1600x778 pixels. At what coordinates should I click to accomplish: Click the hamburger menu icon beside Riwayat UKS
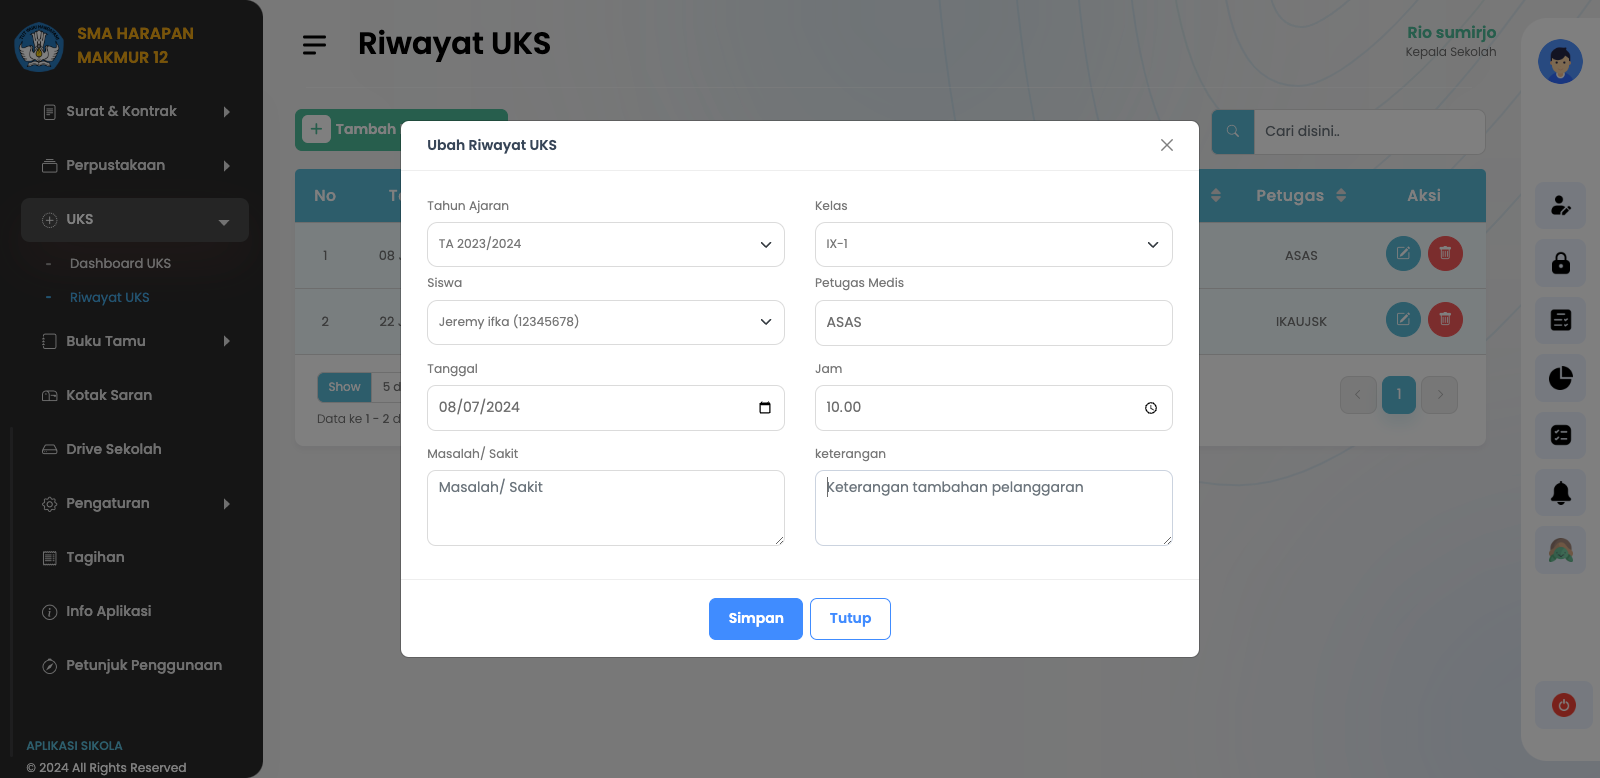point(315,45)
